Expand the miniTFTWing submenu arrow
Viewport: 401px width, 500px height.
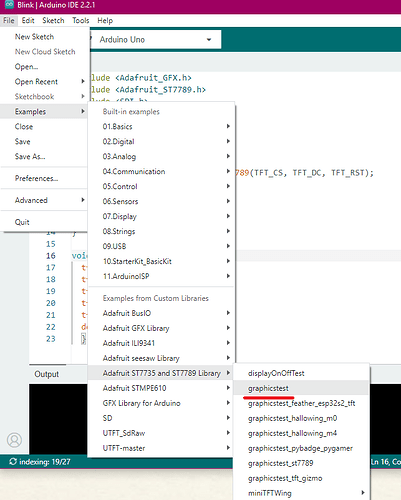[362, 493]
